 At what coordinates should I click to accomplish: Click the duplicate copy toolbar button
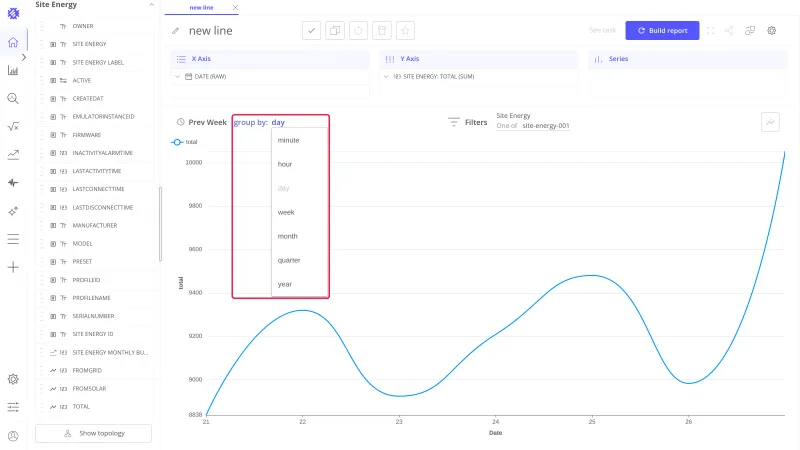(x=335, y=31)
